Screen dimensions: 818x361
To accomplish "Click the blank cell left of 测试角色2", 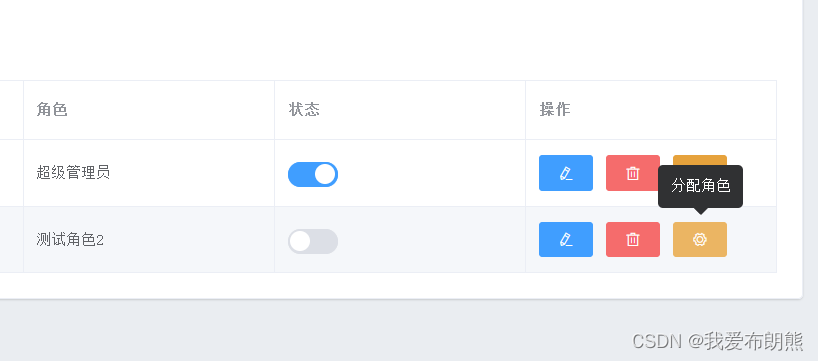I will (11, 239).
